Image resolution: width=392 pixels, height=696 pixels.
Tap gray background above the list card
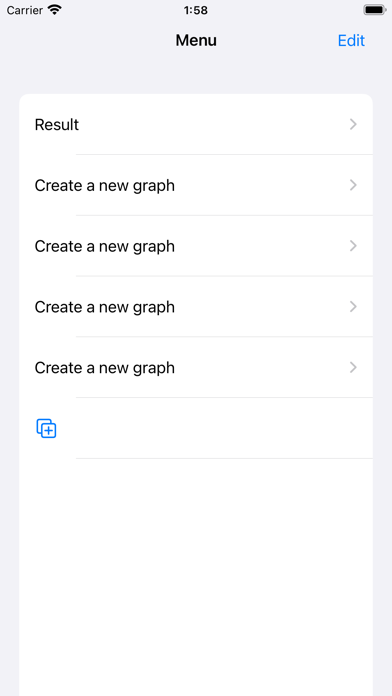tap(196, 75)
